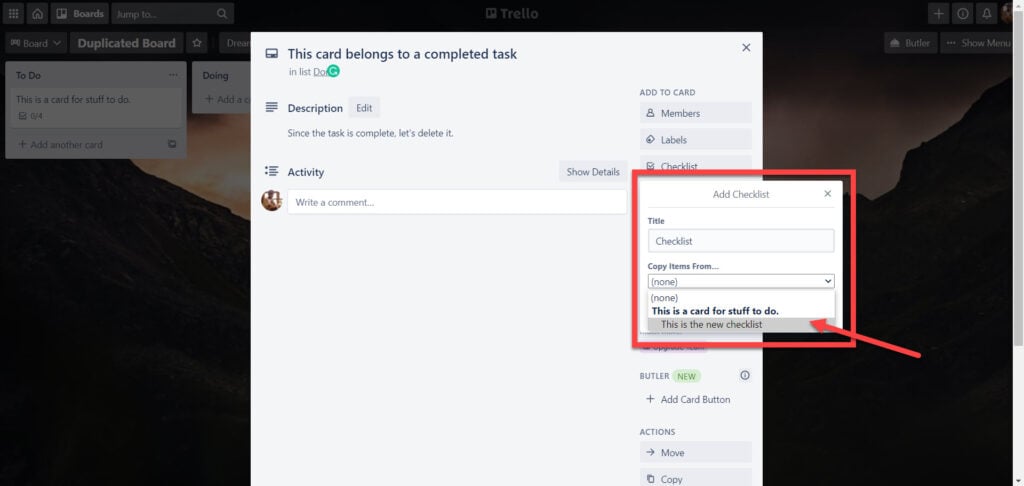Viewport: 1024px width, 486px height.
Task: Click Copy under Actions
Action: (696, 479)
